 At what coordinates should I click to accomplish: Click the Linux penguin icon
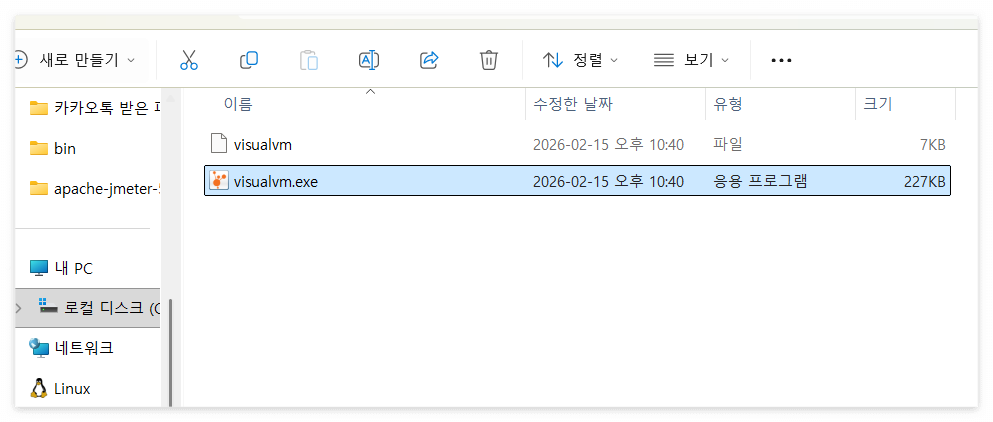click(x=39, y=388)
